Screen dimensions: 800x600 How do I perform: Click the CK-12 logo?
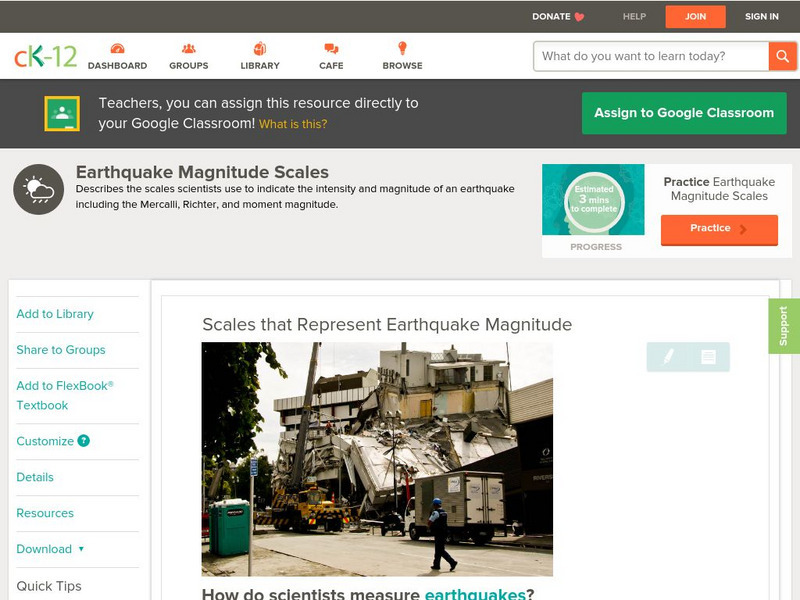[x=45, y=56]
